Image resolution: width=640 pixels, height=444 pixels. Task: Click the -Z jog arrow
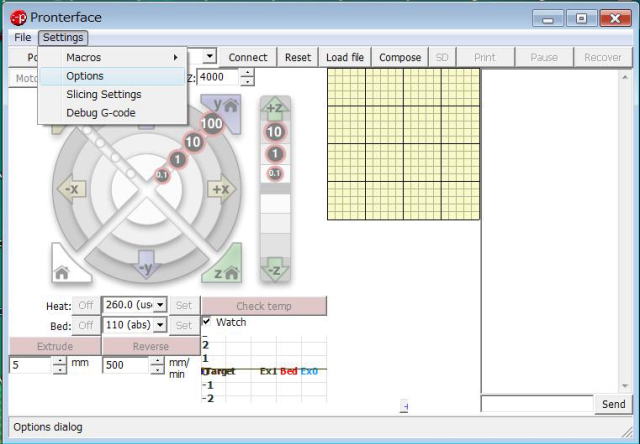[275, 269]
